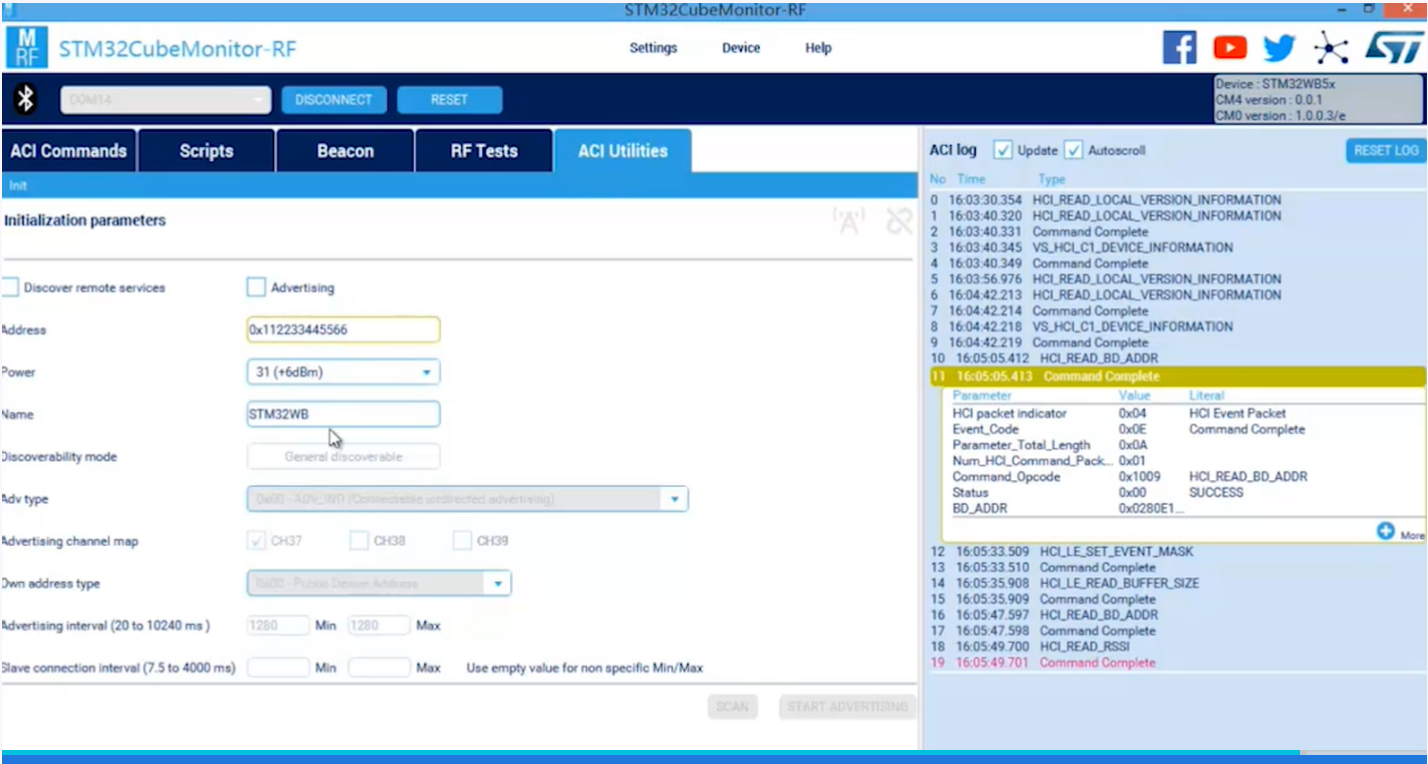Toggle the CH37 channel checkbox
Screen dimensions: 1428x764
pyautogui.click(x=256, y=541)
